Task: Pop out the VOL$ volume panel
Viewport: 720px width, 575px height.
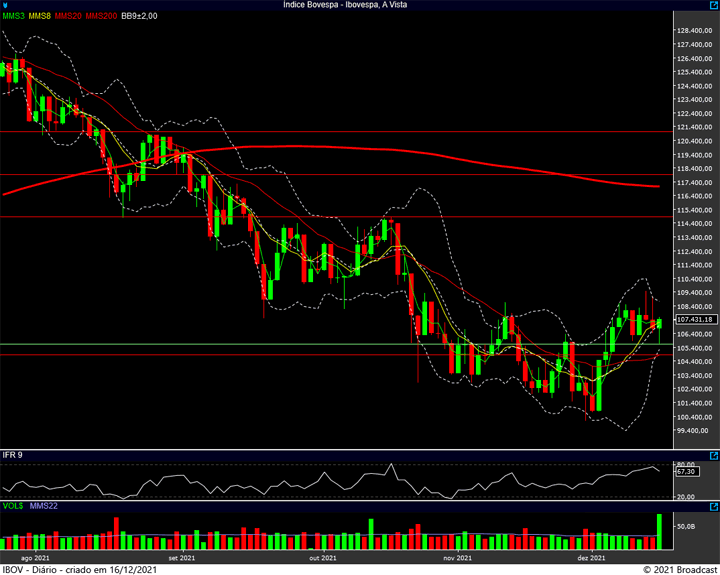Action: pyautogui.click(x=714, y=507)
